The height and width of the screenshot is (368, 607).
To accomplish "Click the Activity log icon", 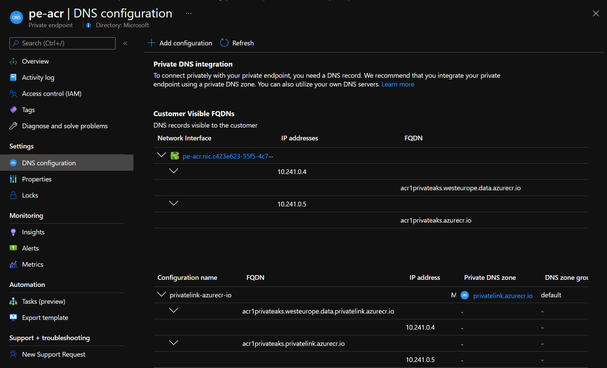I will (13, 77).
